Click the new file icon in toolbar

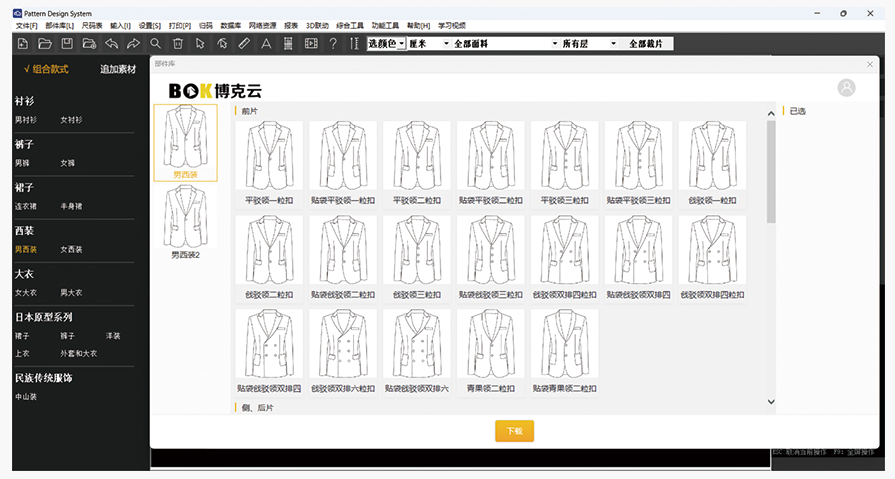22,44
